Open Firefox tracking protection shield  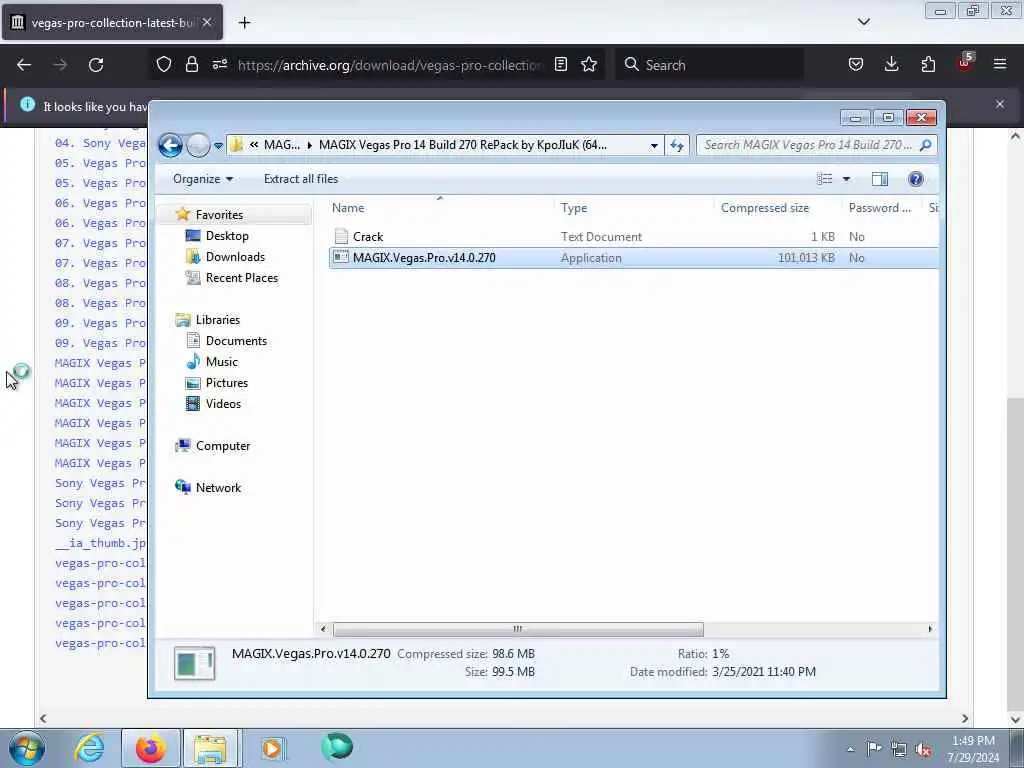[x=164, y=64]
